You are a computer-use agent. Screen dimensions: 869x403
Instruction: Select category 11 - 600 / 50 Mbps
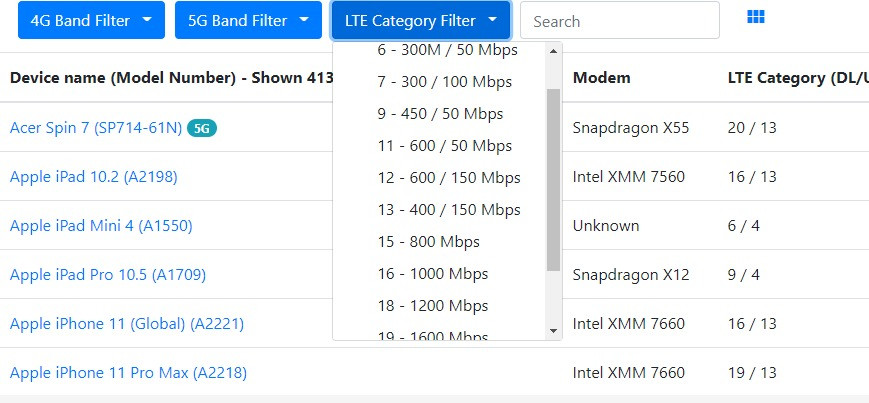(x=444, y=146)
